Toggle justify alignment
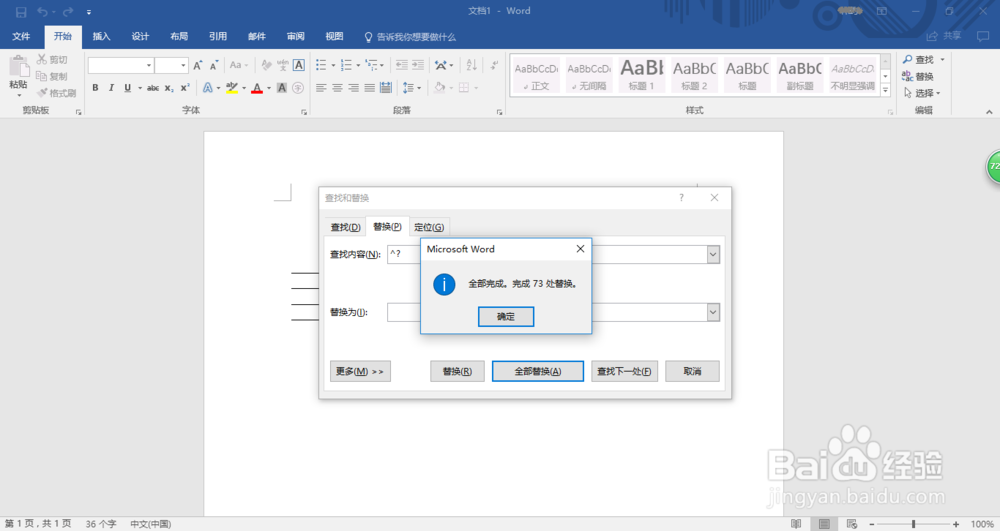Viewport: 1000px width, 531px height. point(369,88)
